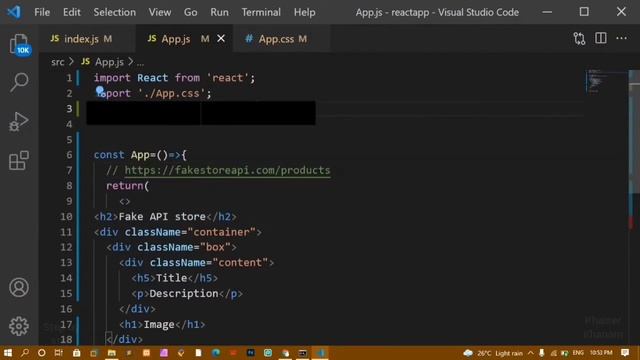Click the microphone icon in system tray

click(542, 353)
